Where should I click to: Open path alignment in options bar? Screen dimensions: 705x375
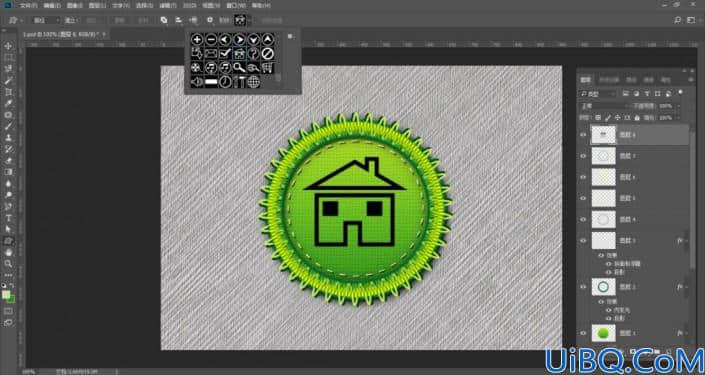point(178,20)
